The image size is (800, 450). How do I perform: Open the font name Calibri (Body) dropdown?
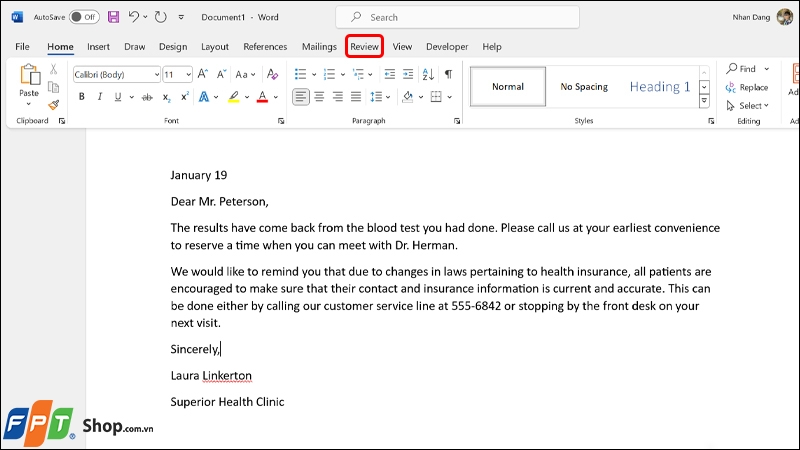tap(156, 75)
